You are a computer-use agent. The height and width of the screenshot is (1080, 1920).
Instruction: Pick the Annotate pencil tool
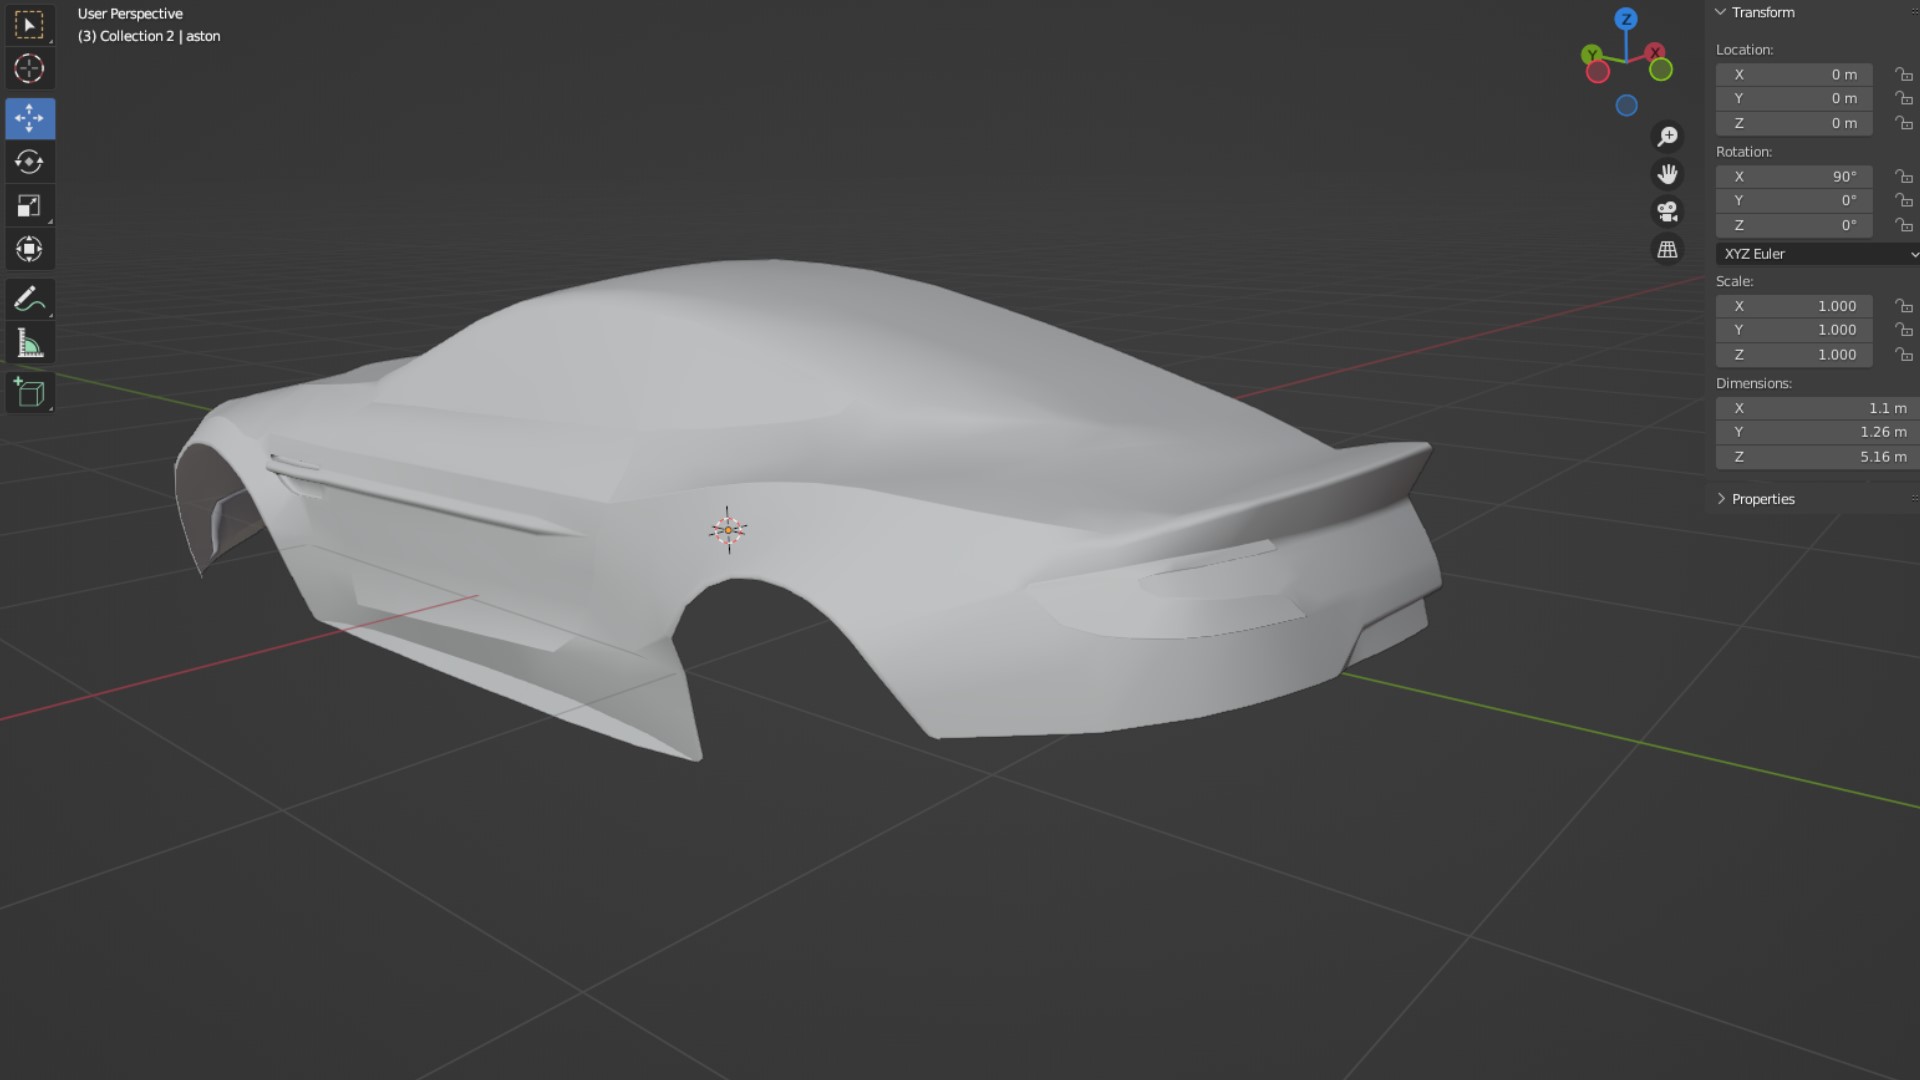point(29,299)
